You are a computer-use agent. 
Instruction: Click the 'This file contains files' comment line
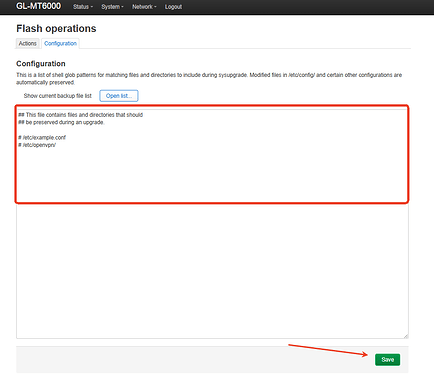point(81,115)
